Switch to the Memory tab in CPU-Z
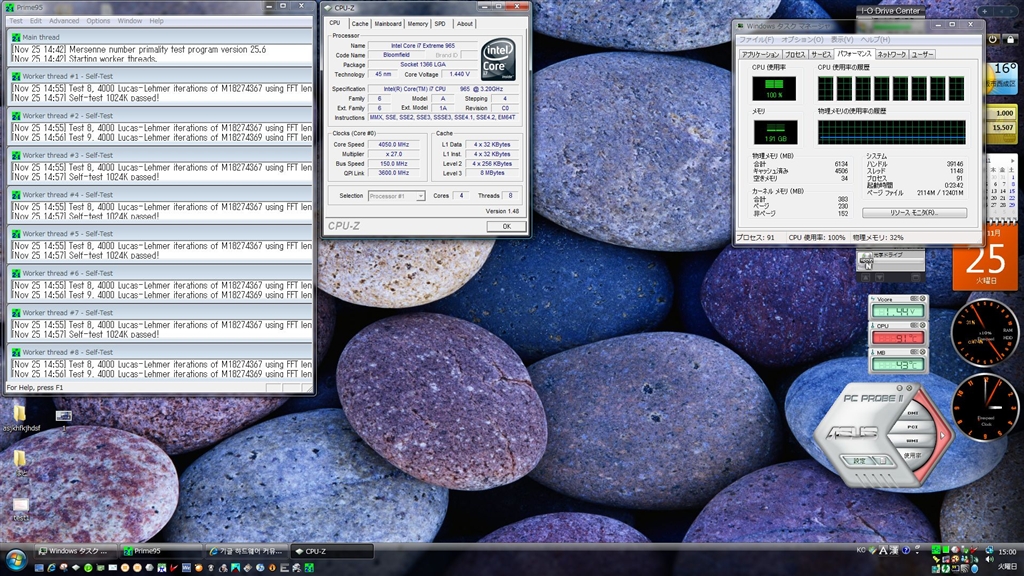Viewport: 1024px width, 576px height. [x=417, y=24]
